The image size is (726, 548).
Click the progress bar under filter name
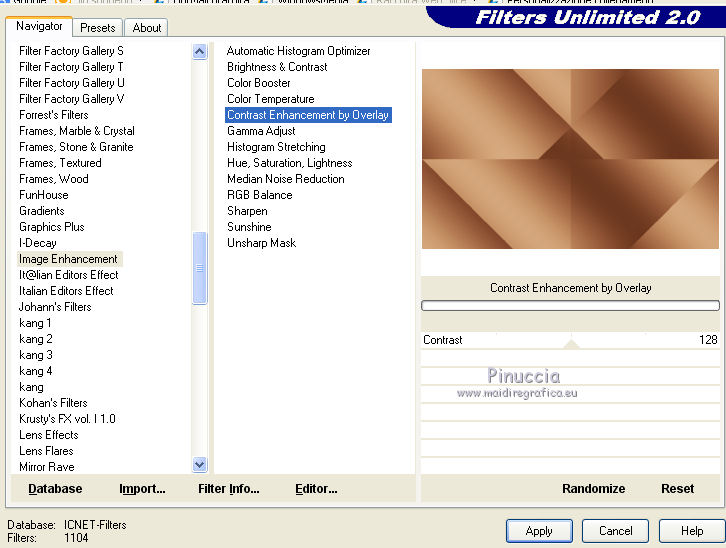[570, 305]
